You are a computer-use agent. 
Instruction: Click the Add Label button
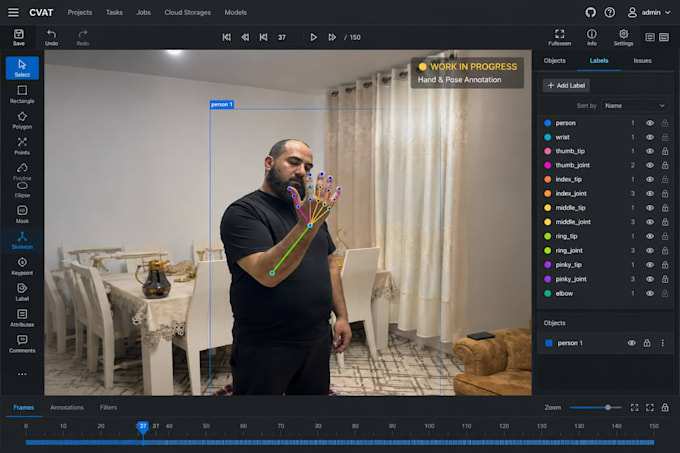pos(566,85)
